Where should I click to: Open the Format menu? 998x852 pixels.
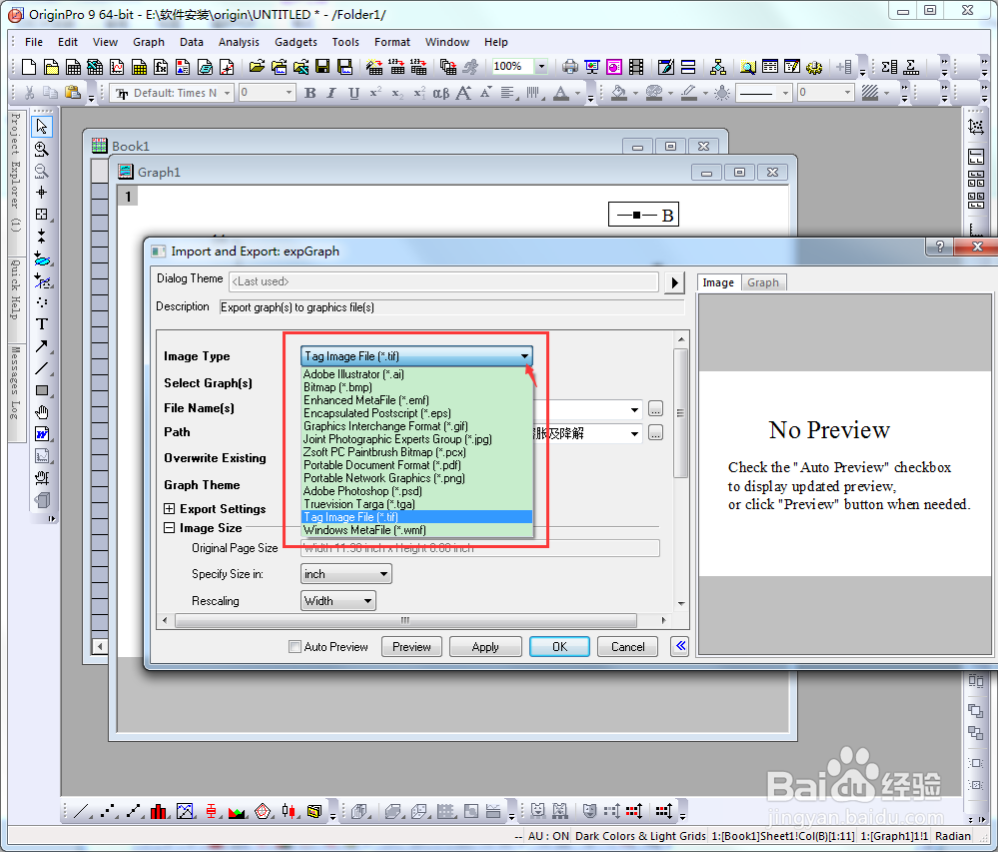click(392, 42)
